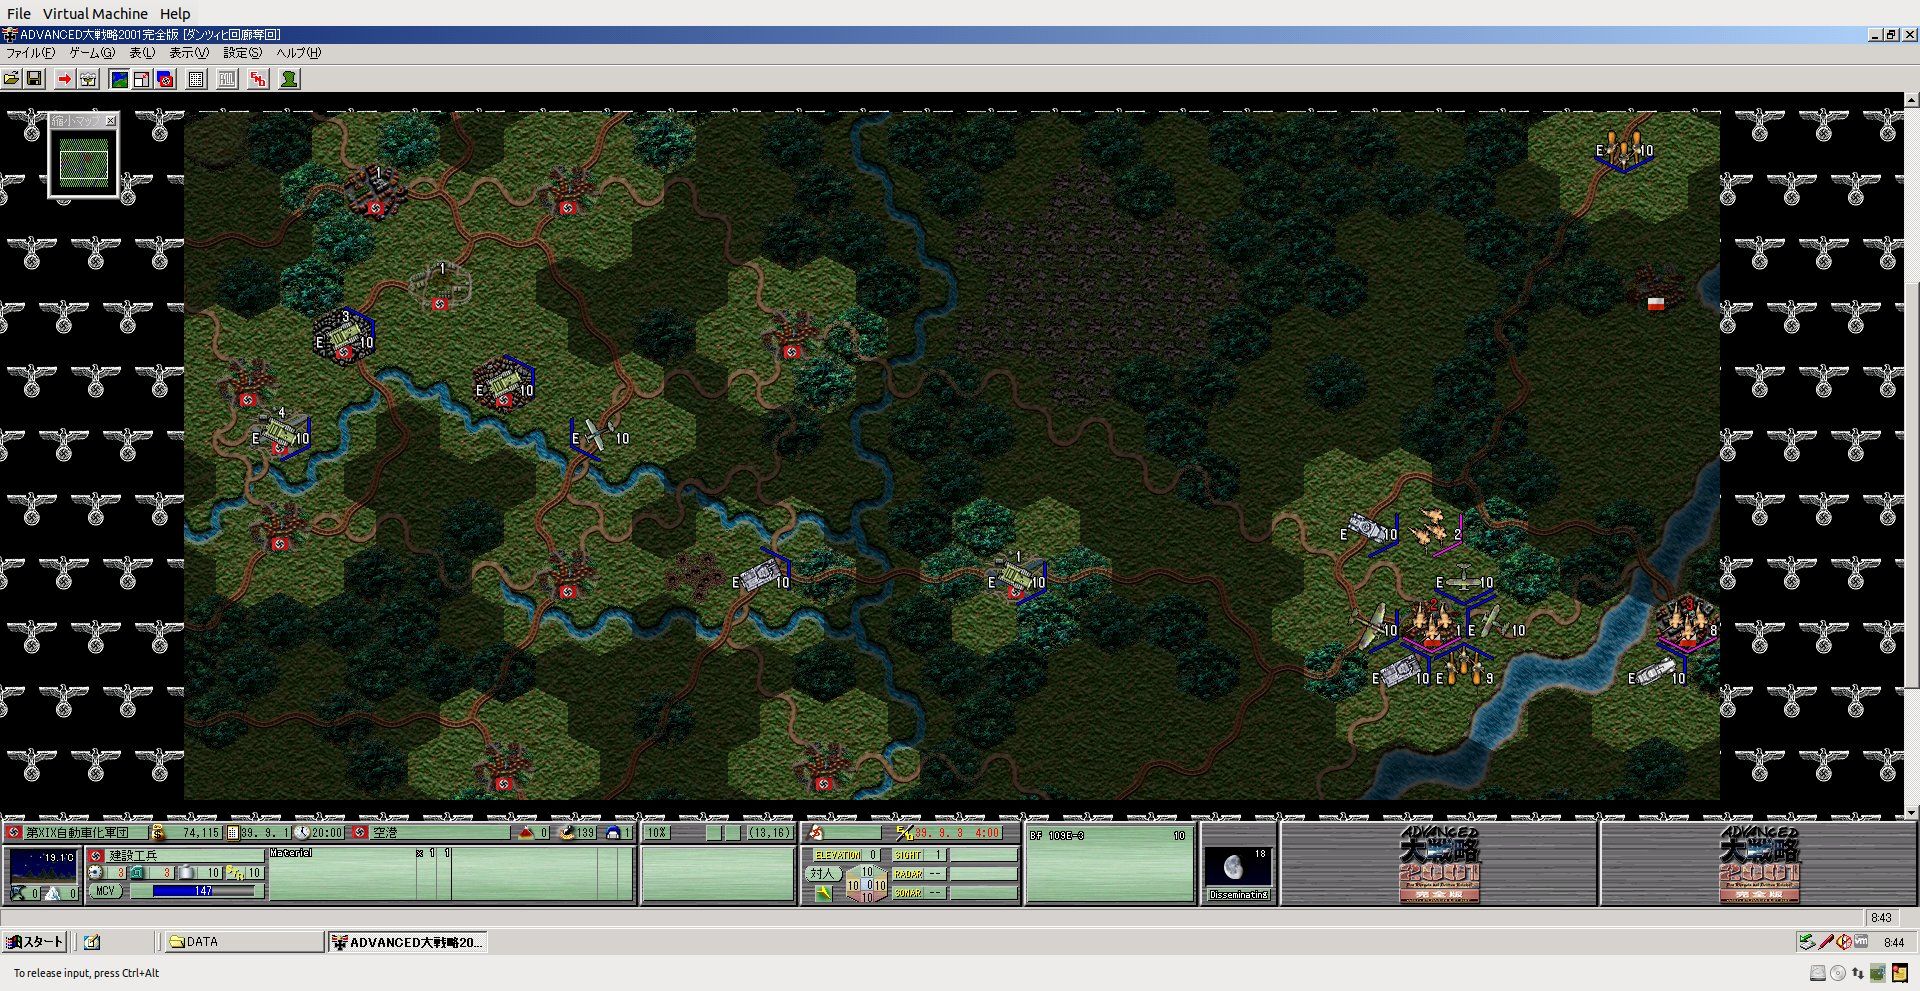
Task: Open the ヘルプ(H) menu
Action: [x=299, y=53]
